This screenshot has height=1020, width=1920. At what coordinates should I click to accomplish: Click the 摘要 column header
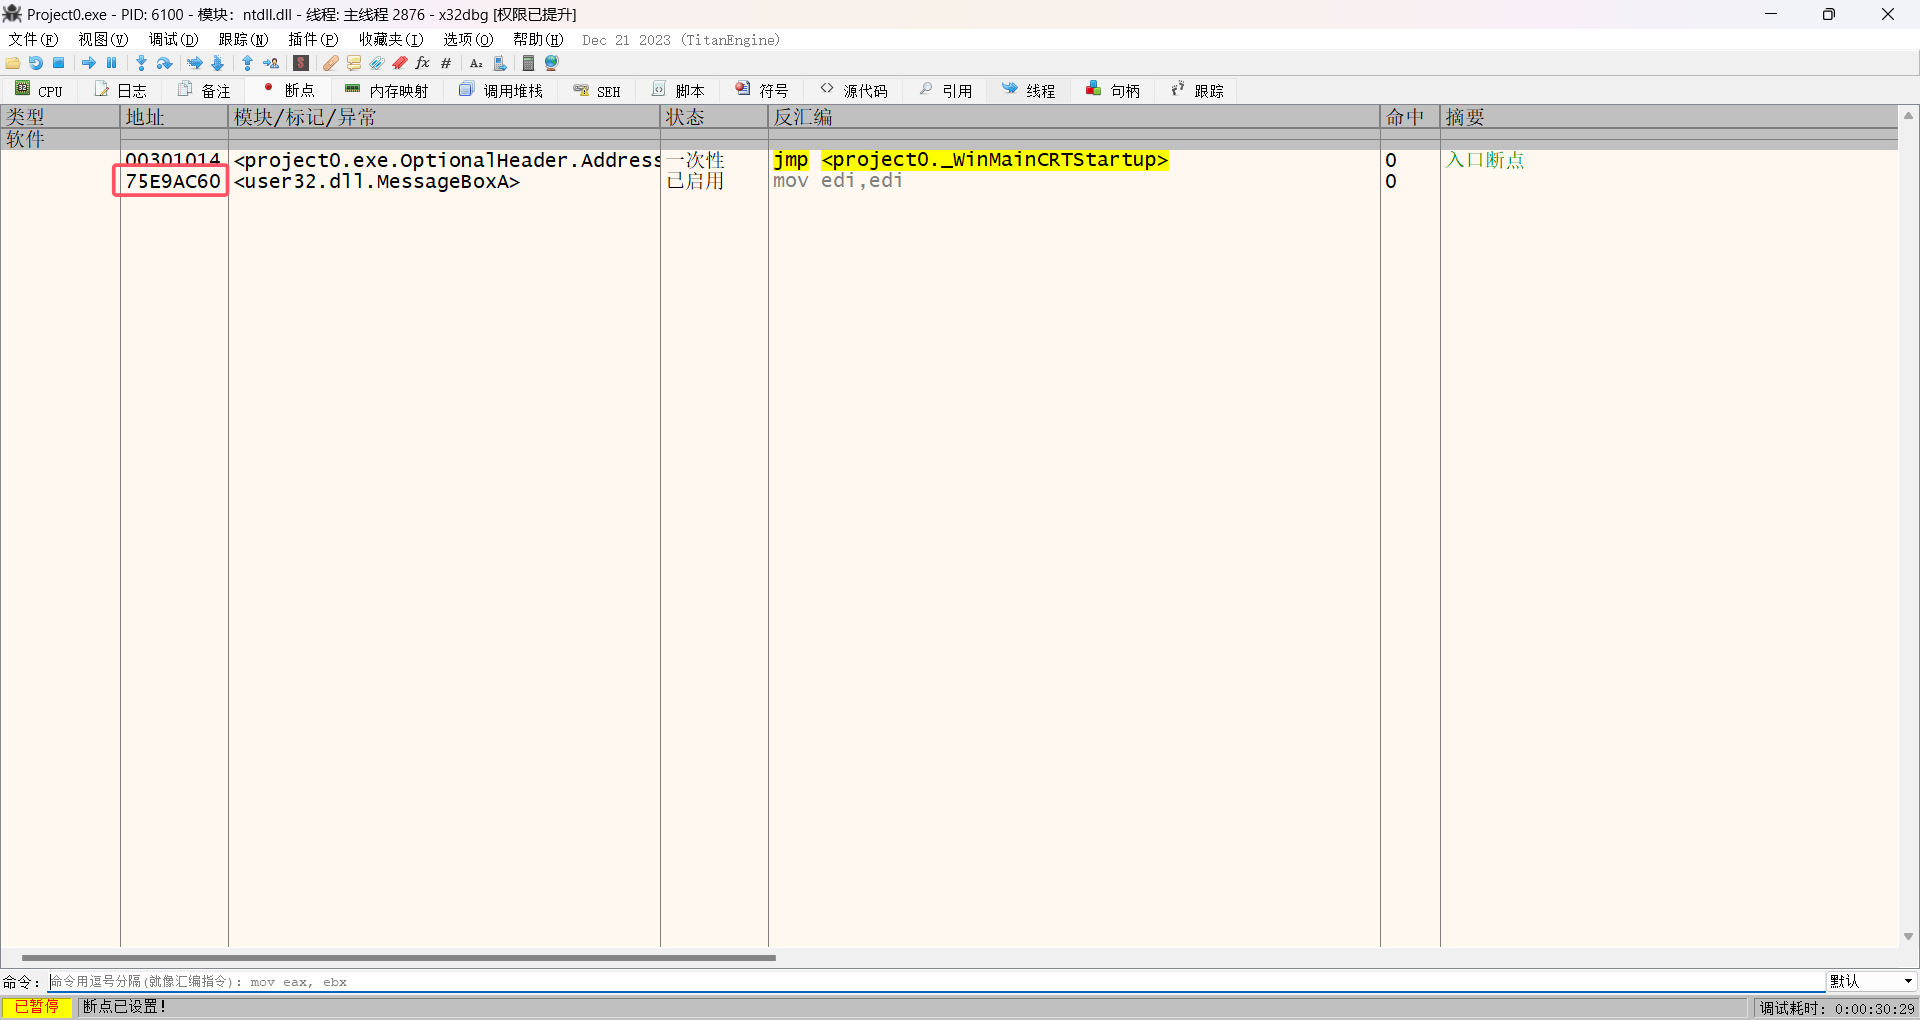point(1669,117)
